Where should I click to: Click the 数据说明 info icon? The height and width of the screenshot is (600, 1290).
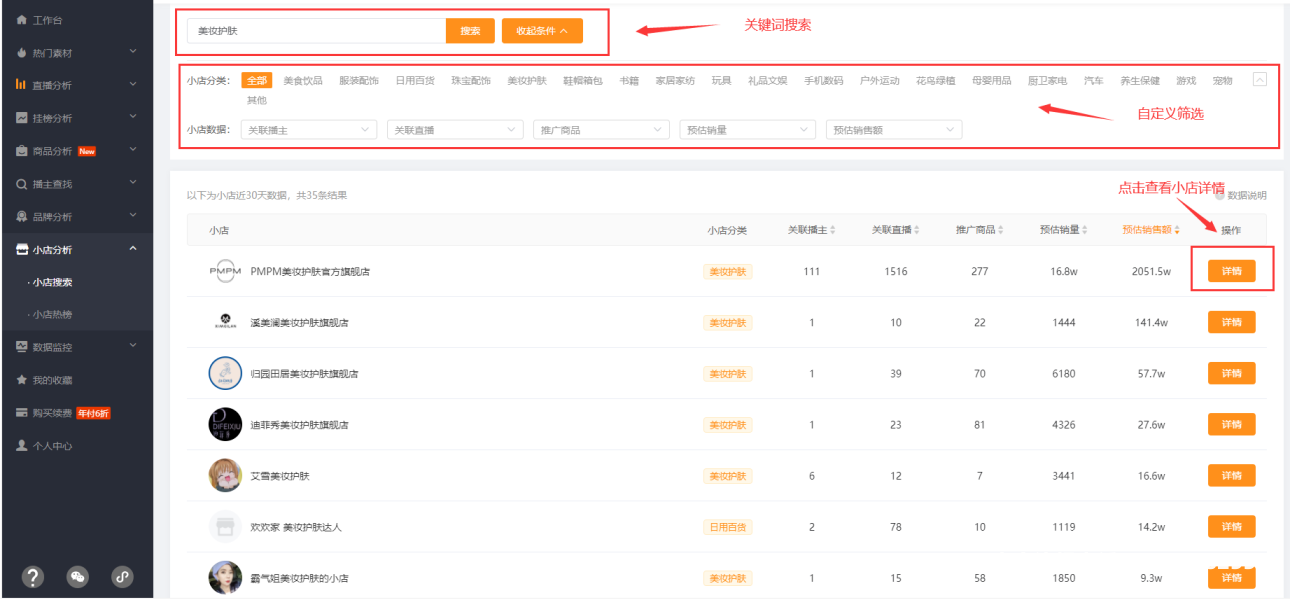[x=1219, y=196]
